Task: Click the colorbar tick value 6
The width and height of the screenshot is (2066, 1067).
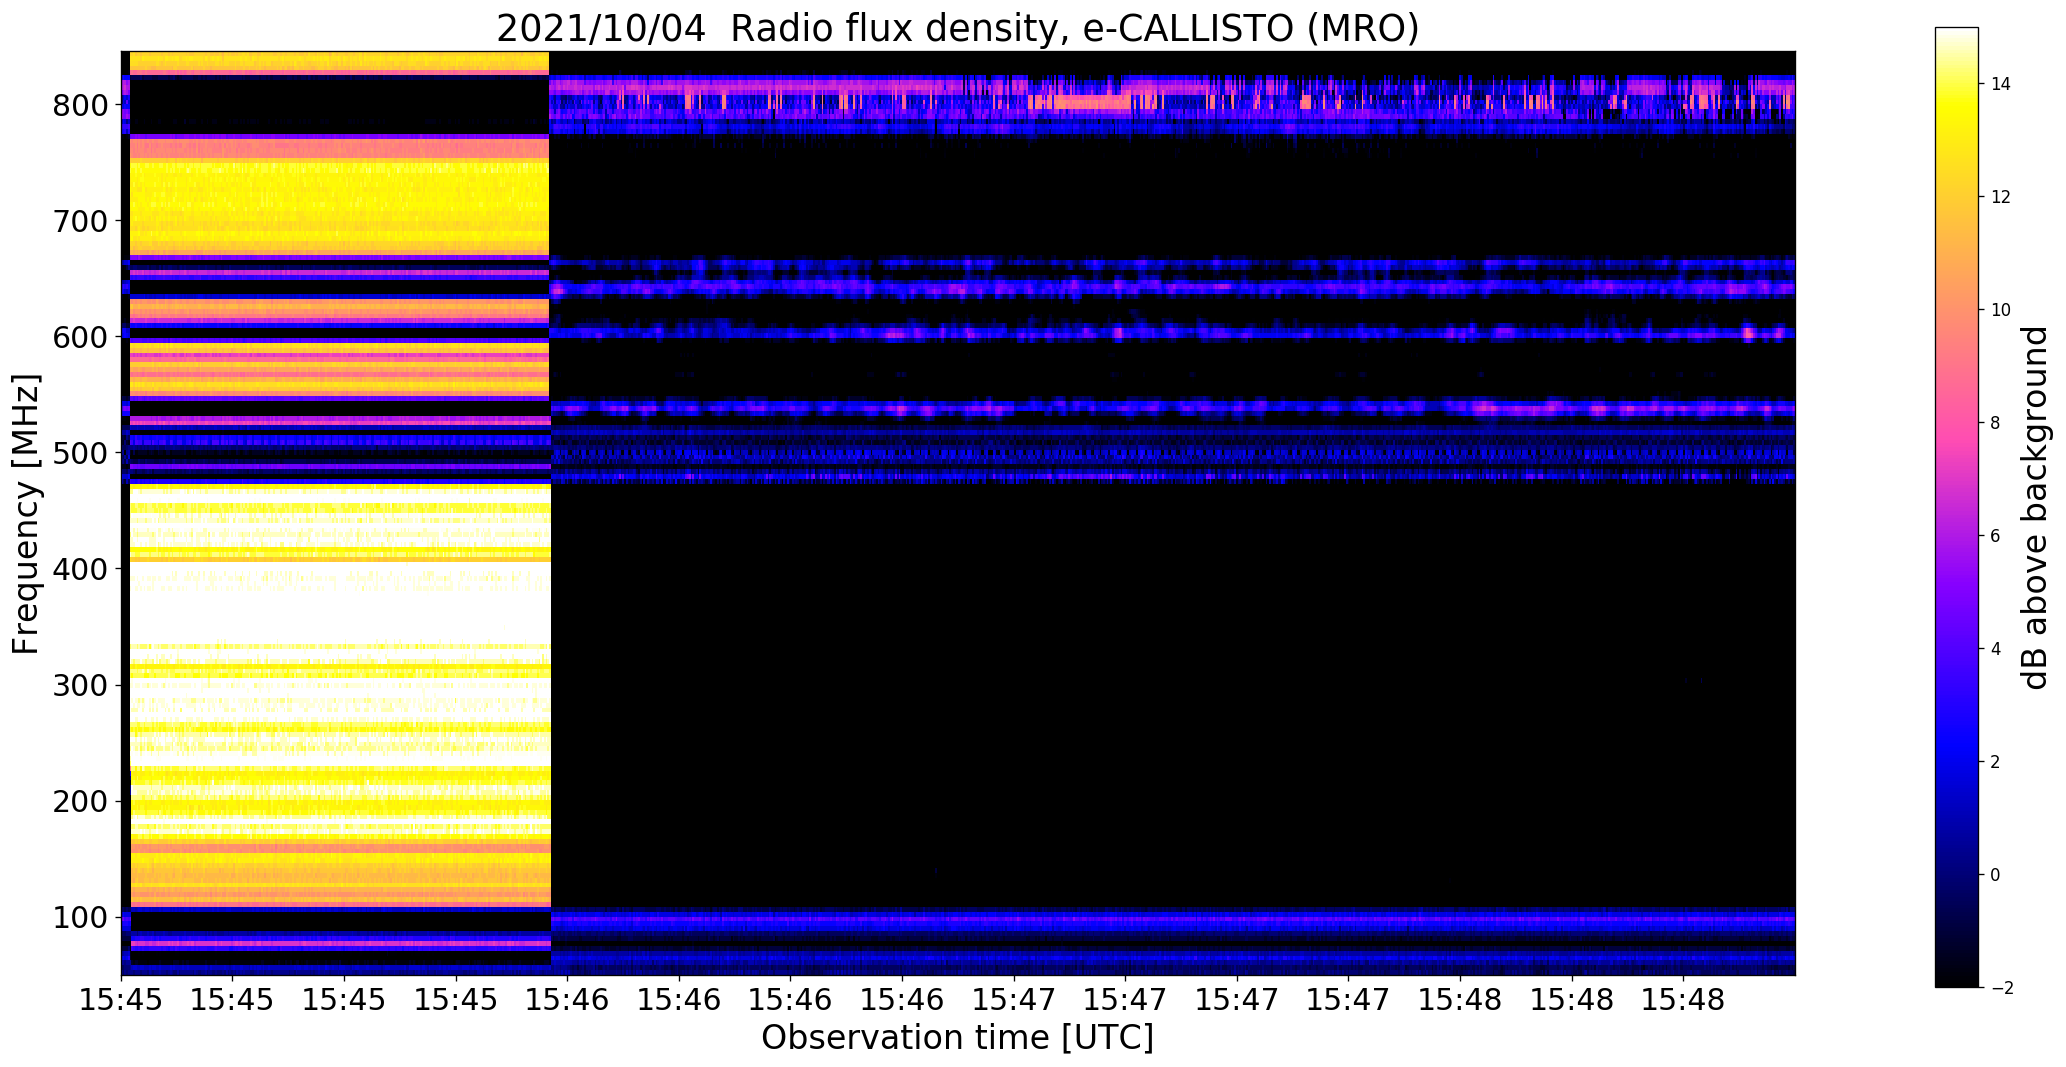Action: pos(1995,536)
